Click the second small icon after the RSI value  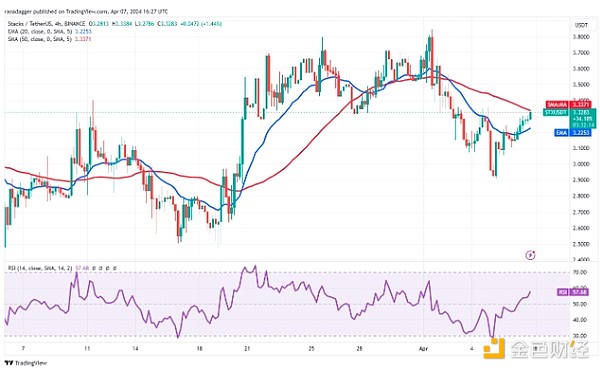click(101, 269)
